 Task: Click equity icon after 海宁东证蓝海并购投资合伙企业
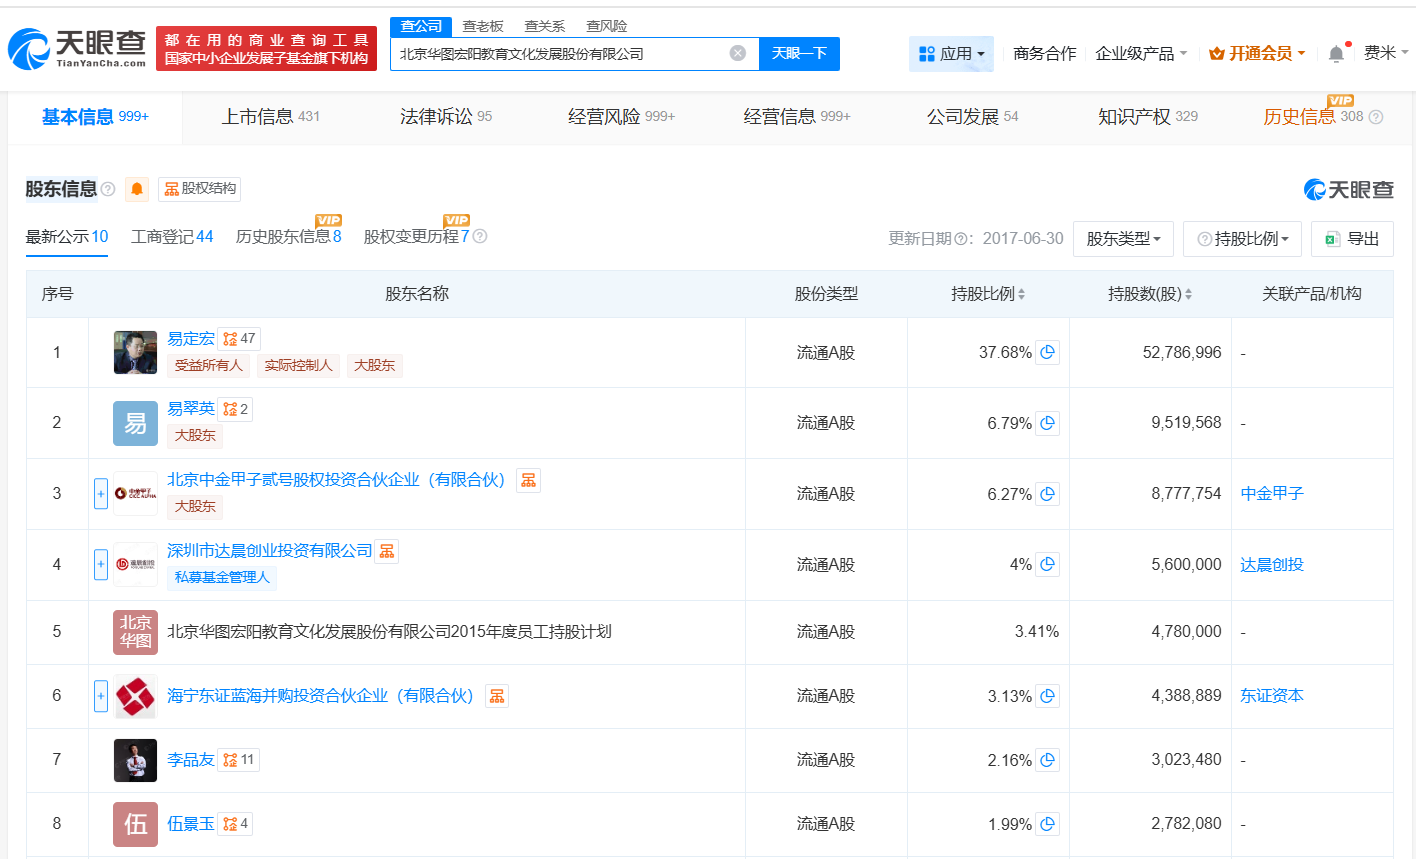497,696
